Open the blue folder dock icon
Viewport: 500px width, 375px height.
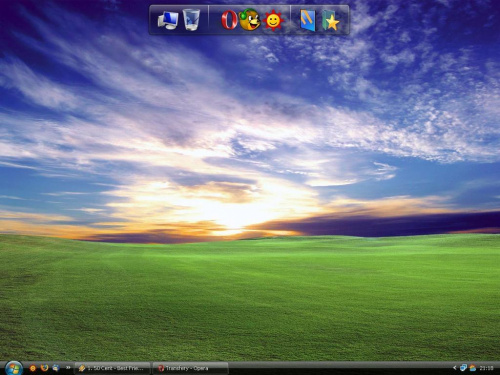pyautogui.click(x=308, y=20)
